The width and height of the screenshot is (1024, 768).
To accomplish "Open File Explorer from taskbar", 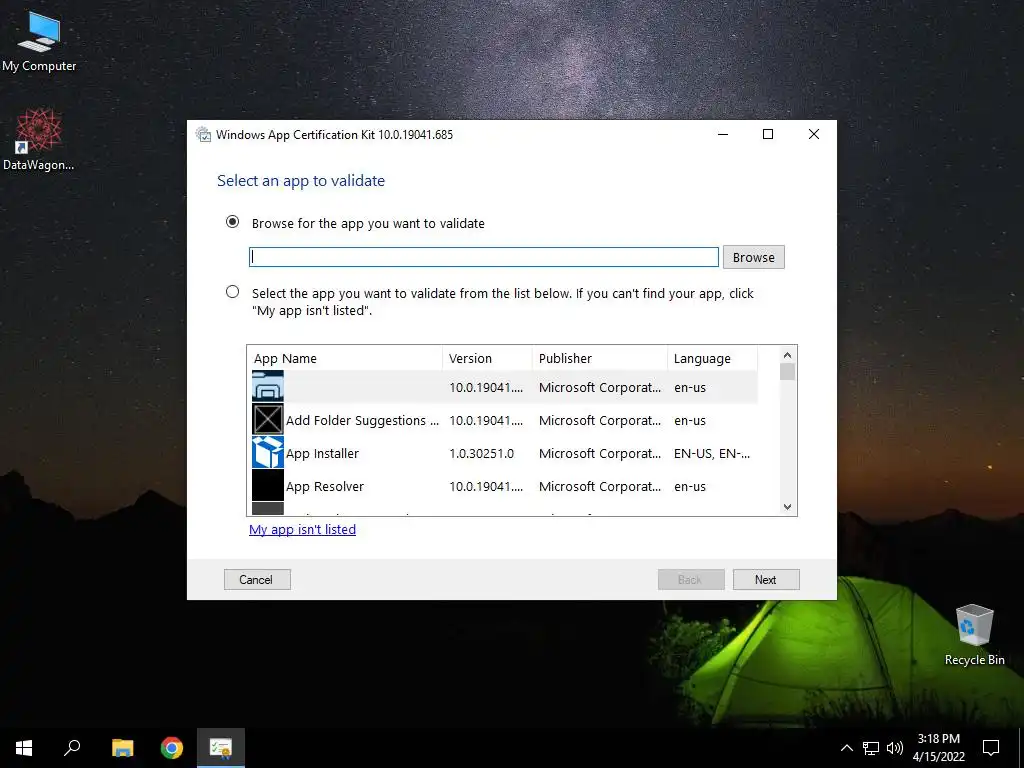I will (122, 748).
